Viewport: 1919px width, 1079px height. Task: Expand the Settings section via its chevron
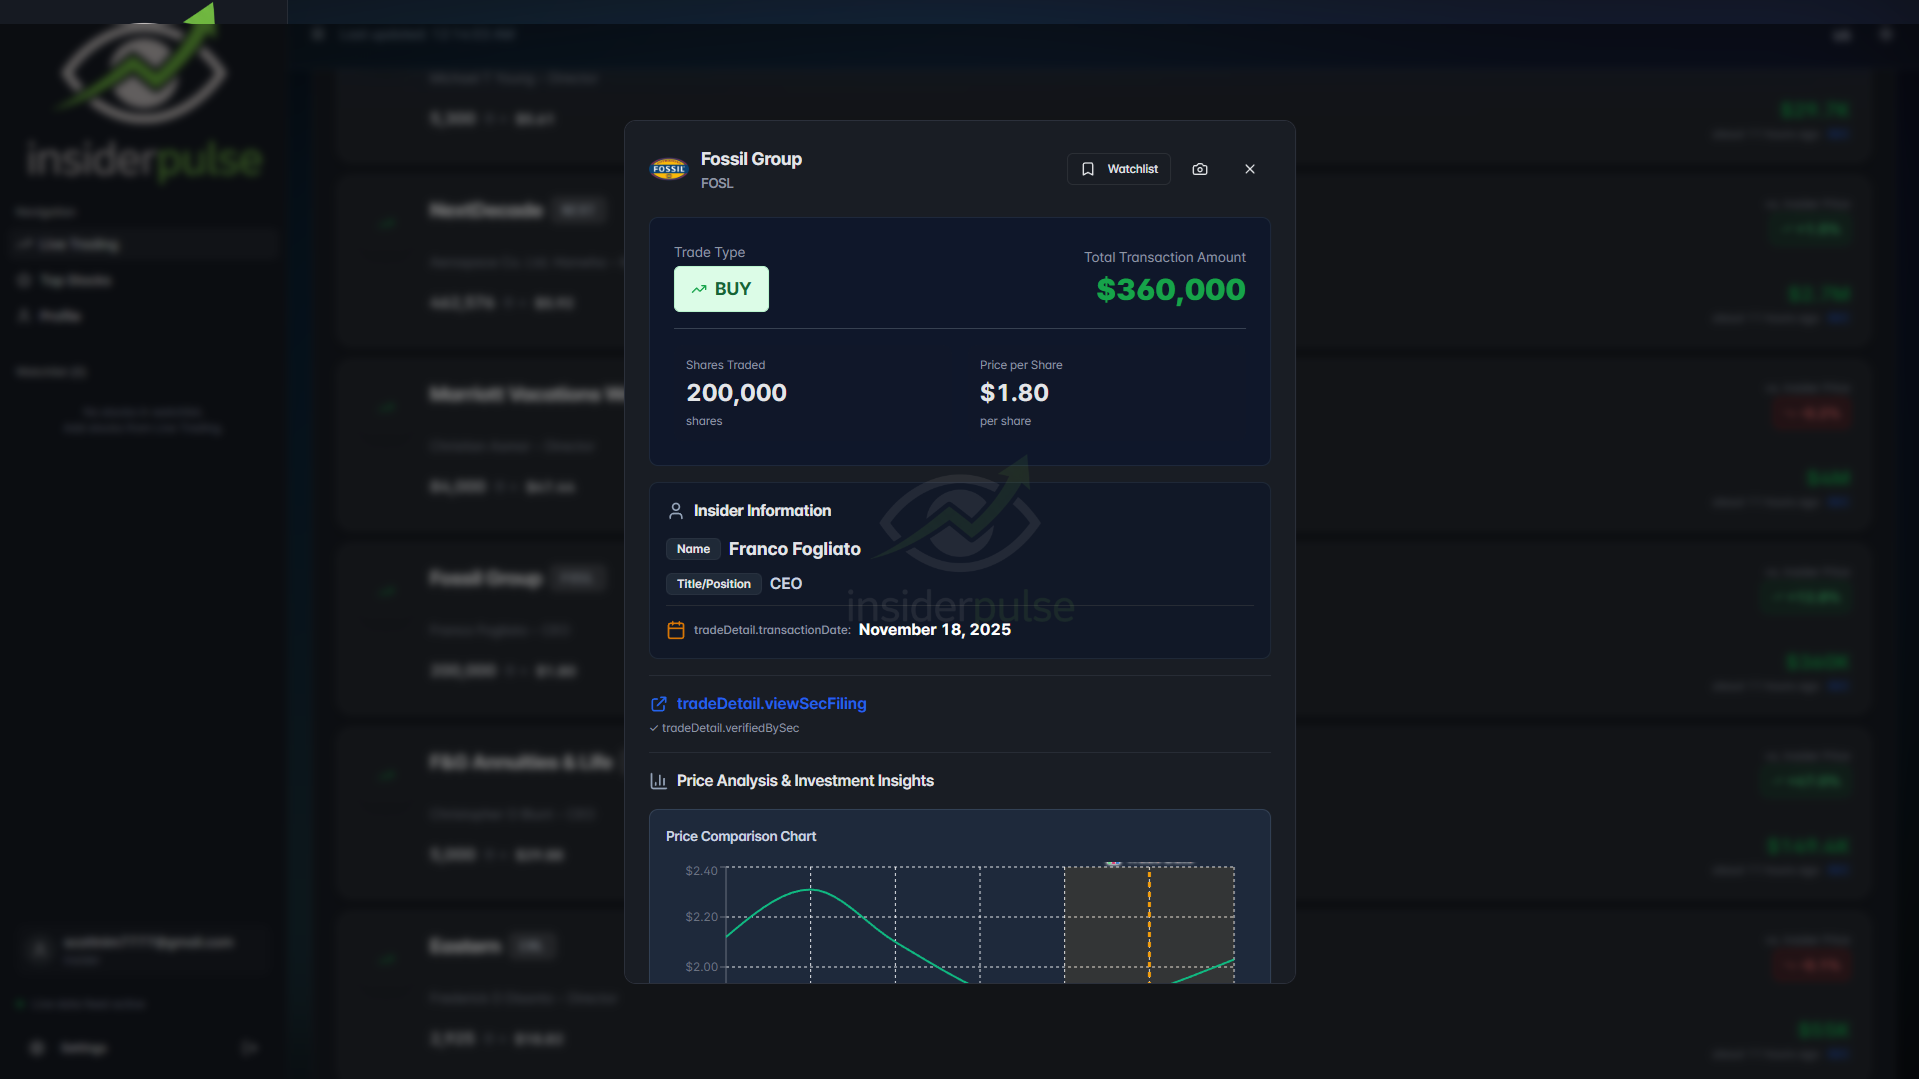(249, 1047)
